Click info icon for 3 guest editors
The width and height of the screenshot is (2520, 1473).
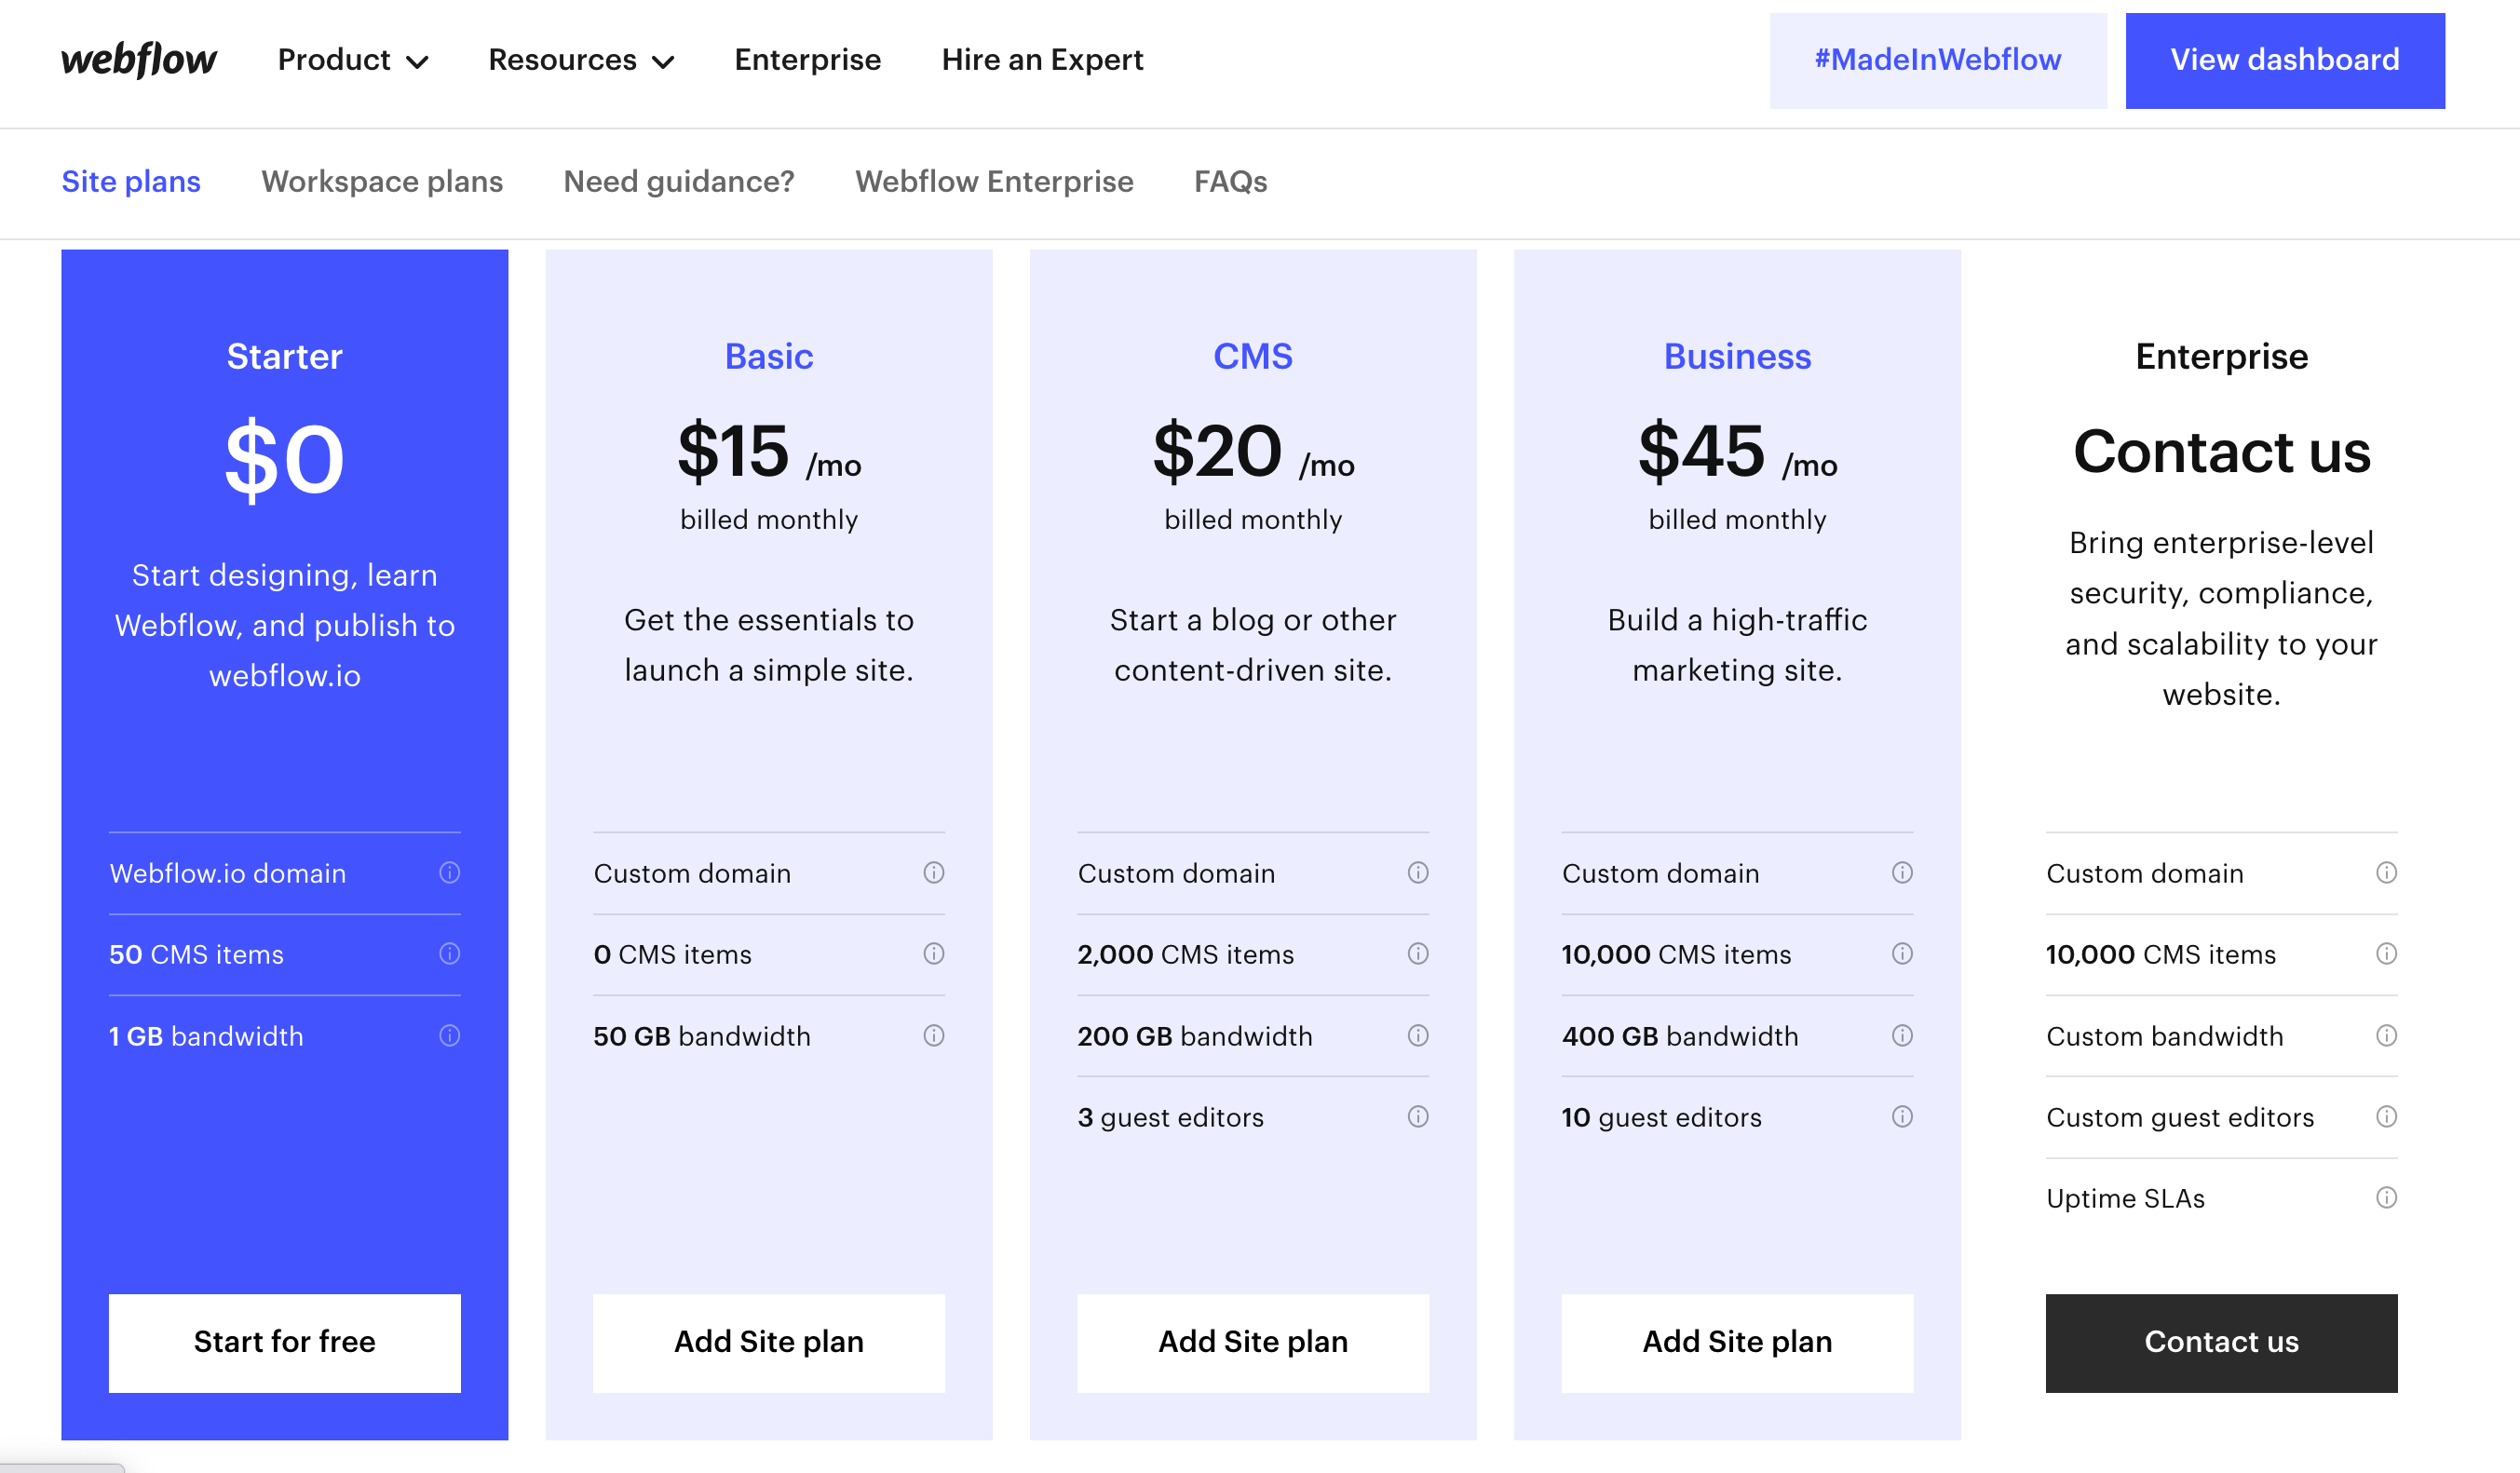click(x=1418, y=1117)
